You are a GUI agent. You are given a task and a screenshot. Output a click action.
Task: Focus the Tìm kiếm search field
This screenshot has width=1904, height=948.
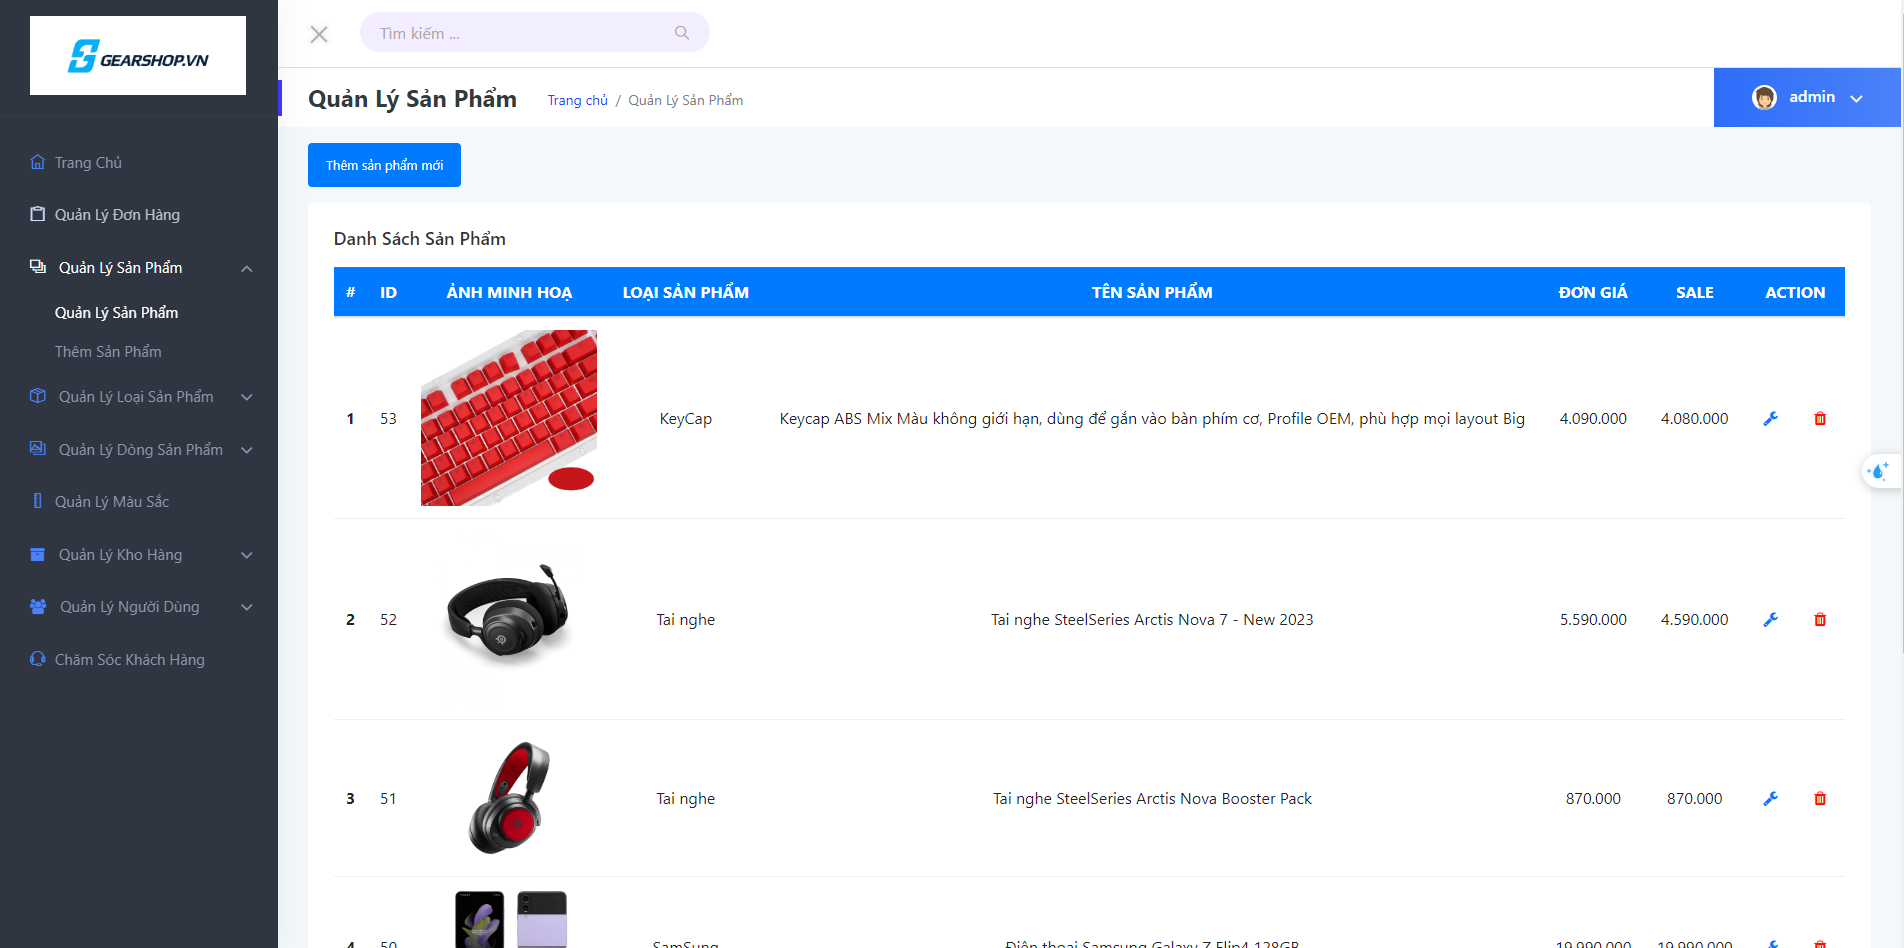coord(535,33)
